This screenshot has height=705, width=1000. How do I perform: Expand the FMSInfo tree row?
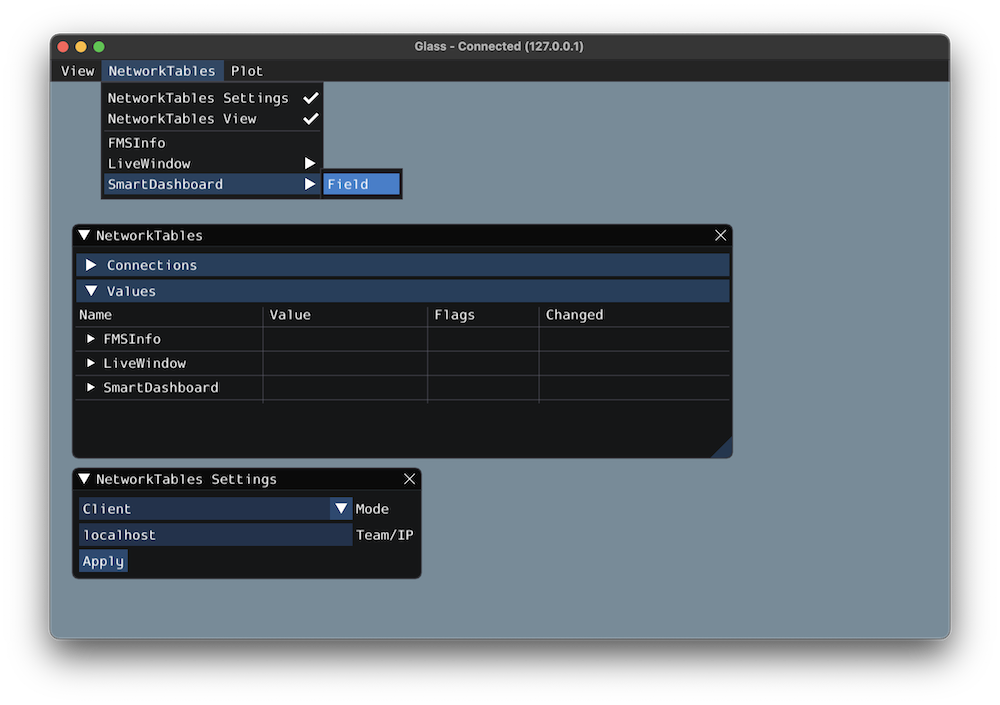click(92, 339)
